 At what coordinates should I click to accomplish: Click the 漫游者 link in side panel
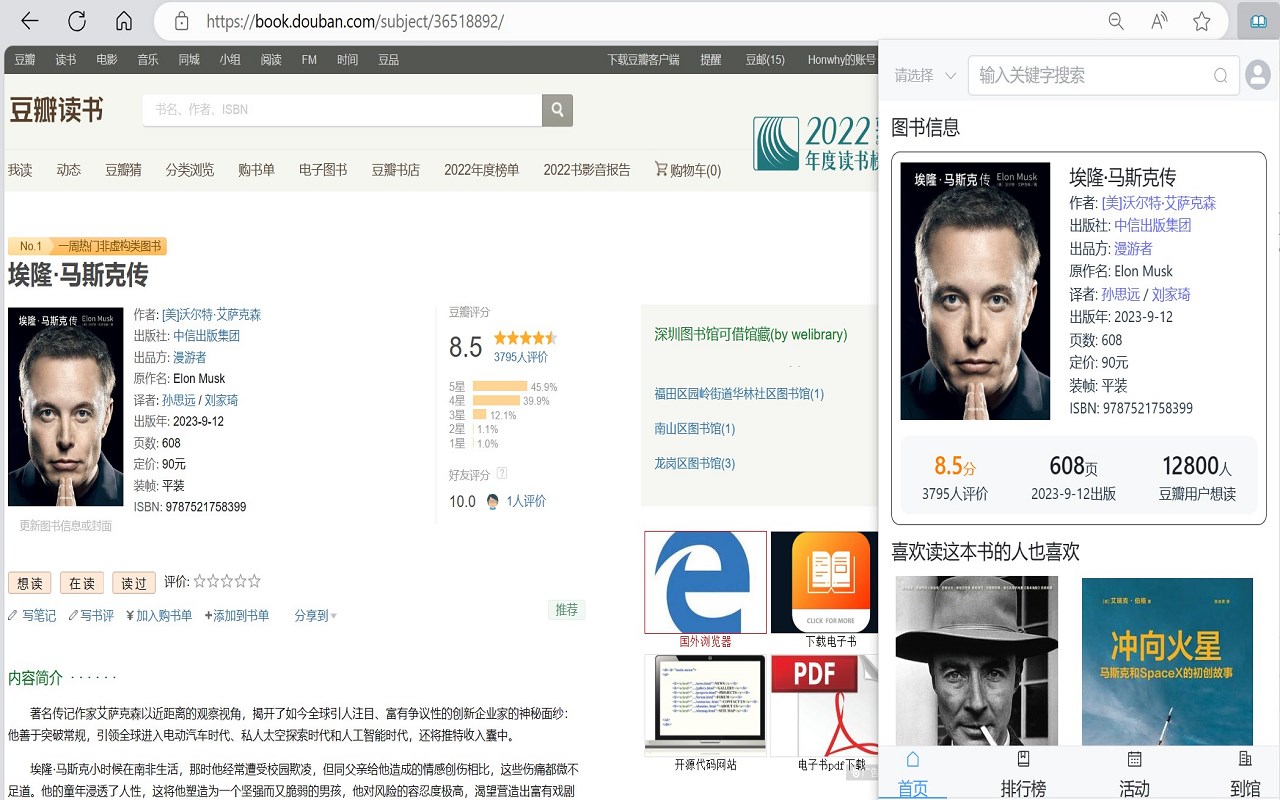click(x=1133, y=248)
